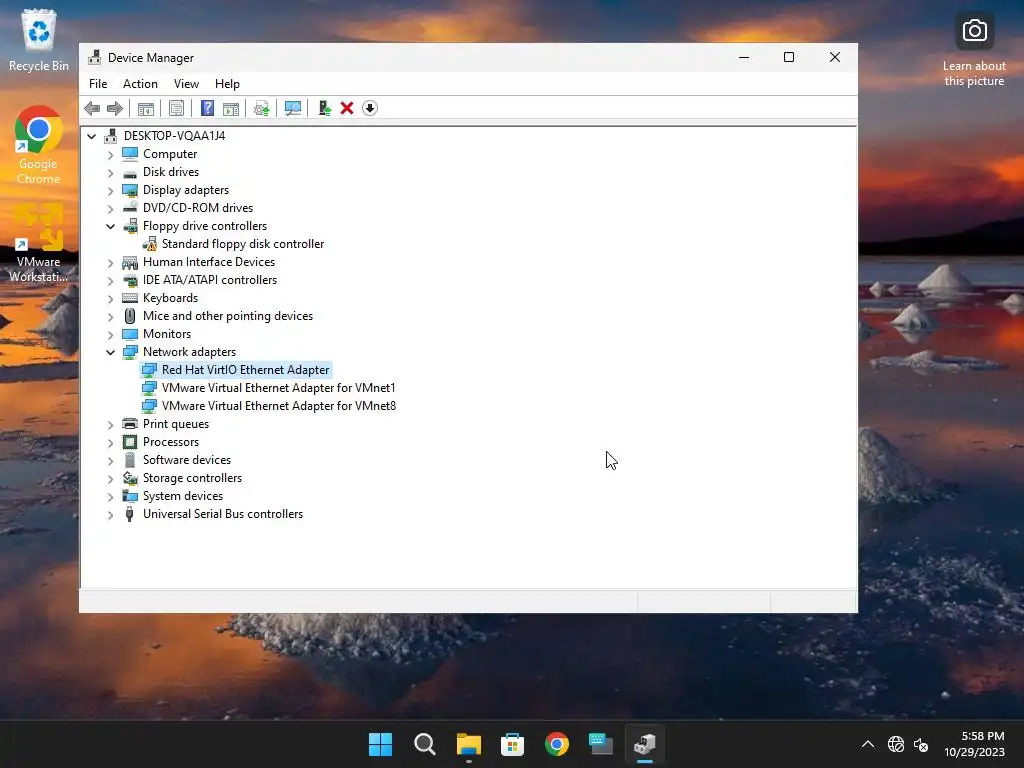Open the clock showing 5:58 PM

tap(974, 744)
